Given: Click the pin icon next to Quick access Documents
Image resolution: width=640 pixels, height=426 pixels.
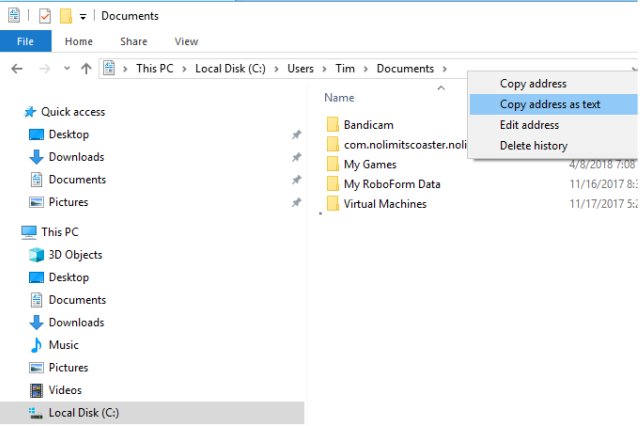Looking at the screenshot, I should click(x=296, y=180).
